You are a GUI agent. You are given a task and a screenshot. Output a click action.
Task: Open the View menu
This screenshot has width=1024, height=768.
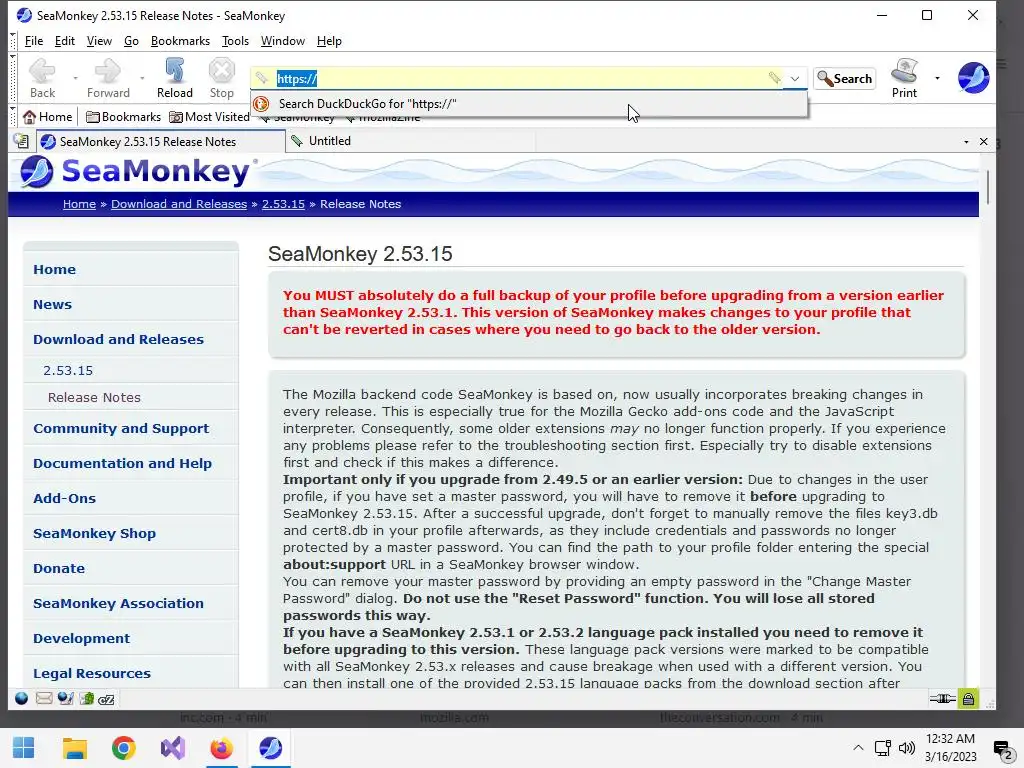pos(99,41)
